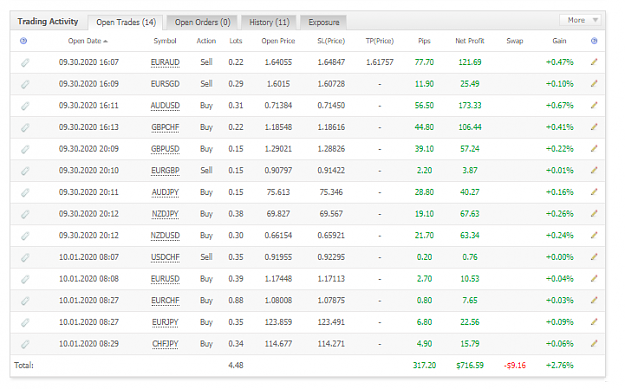Edit the AUDJPY trade with pencil icon

point(594,192)
